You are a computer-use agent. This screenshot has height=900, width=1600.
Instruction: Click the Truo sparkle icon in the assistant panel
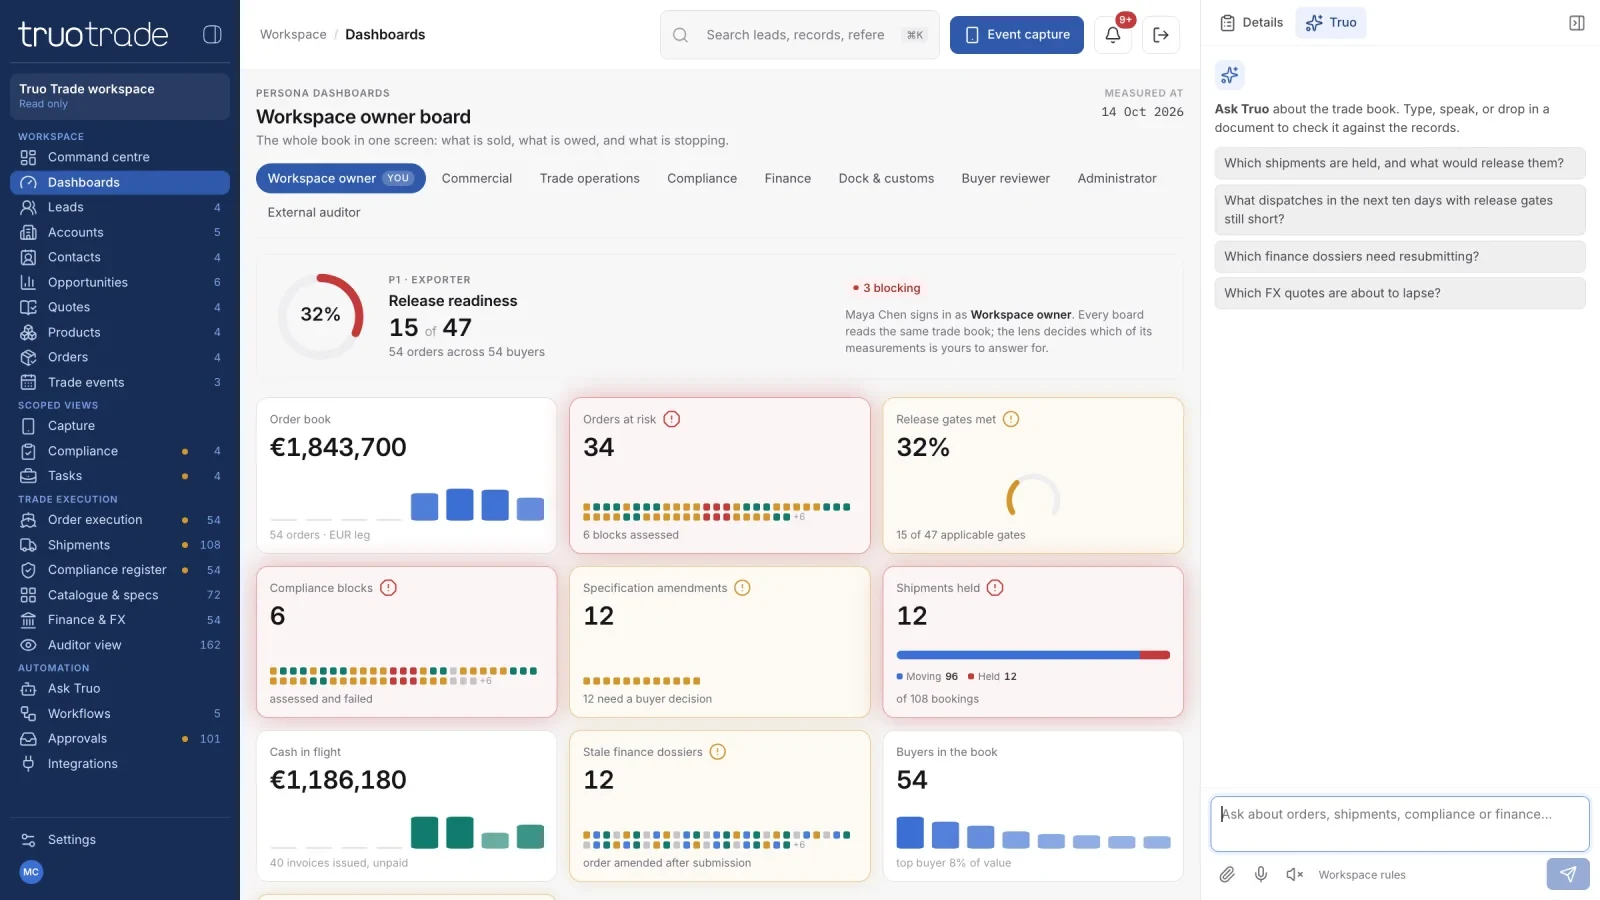coord(1230,75)
